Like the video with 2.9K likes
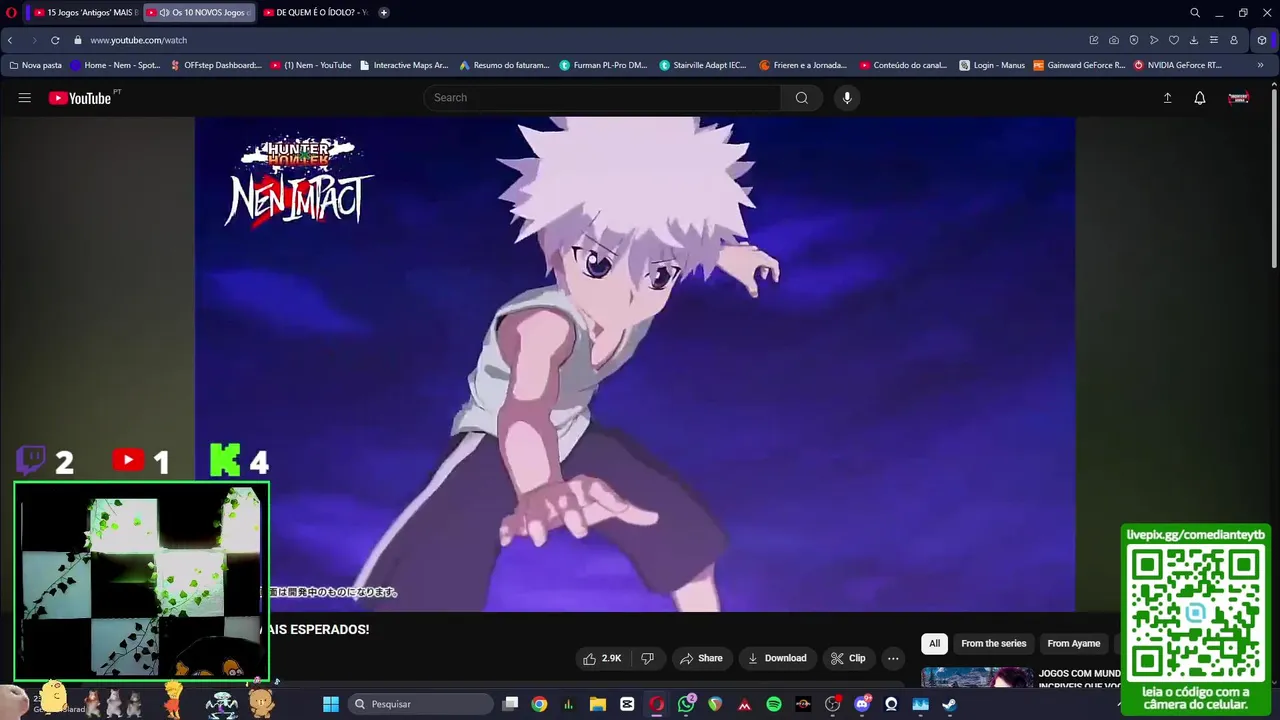This screenshot has height=720, width=1280. pyautogui.click(x=602, y=658)
